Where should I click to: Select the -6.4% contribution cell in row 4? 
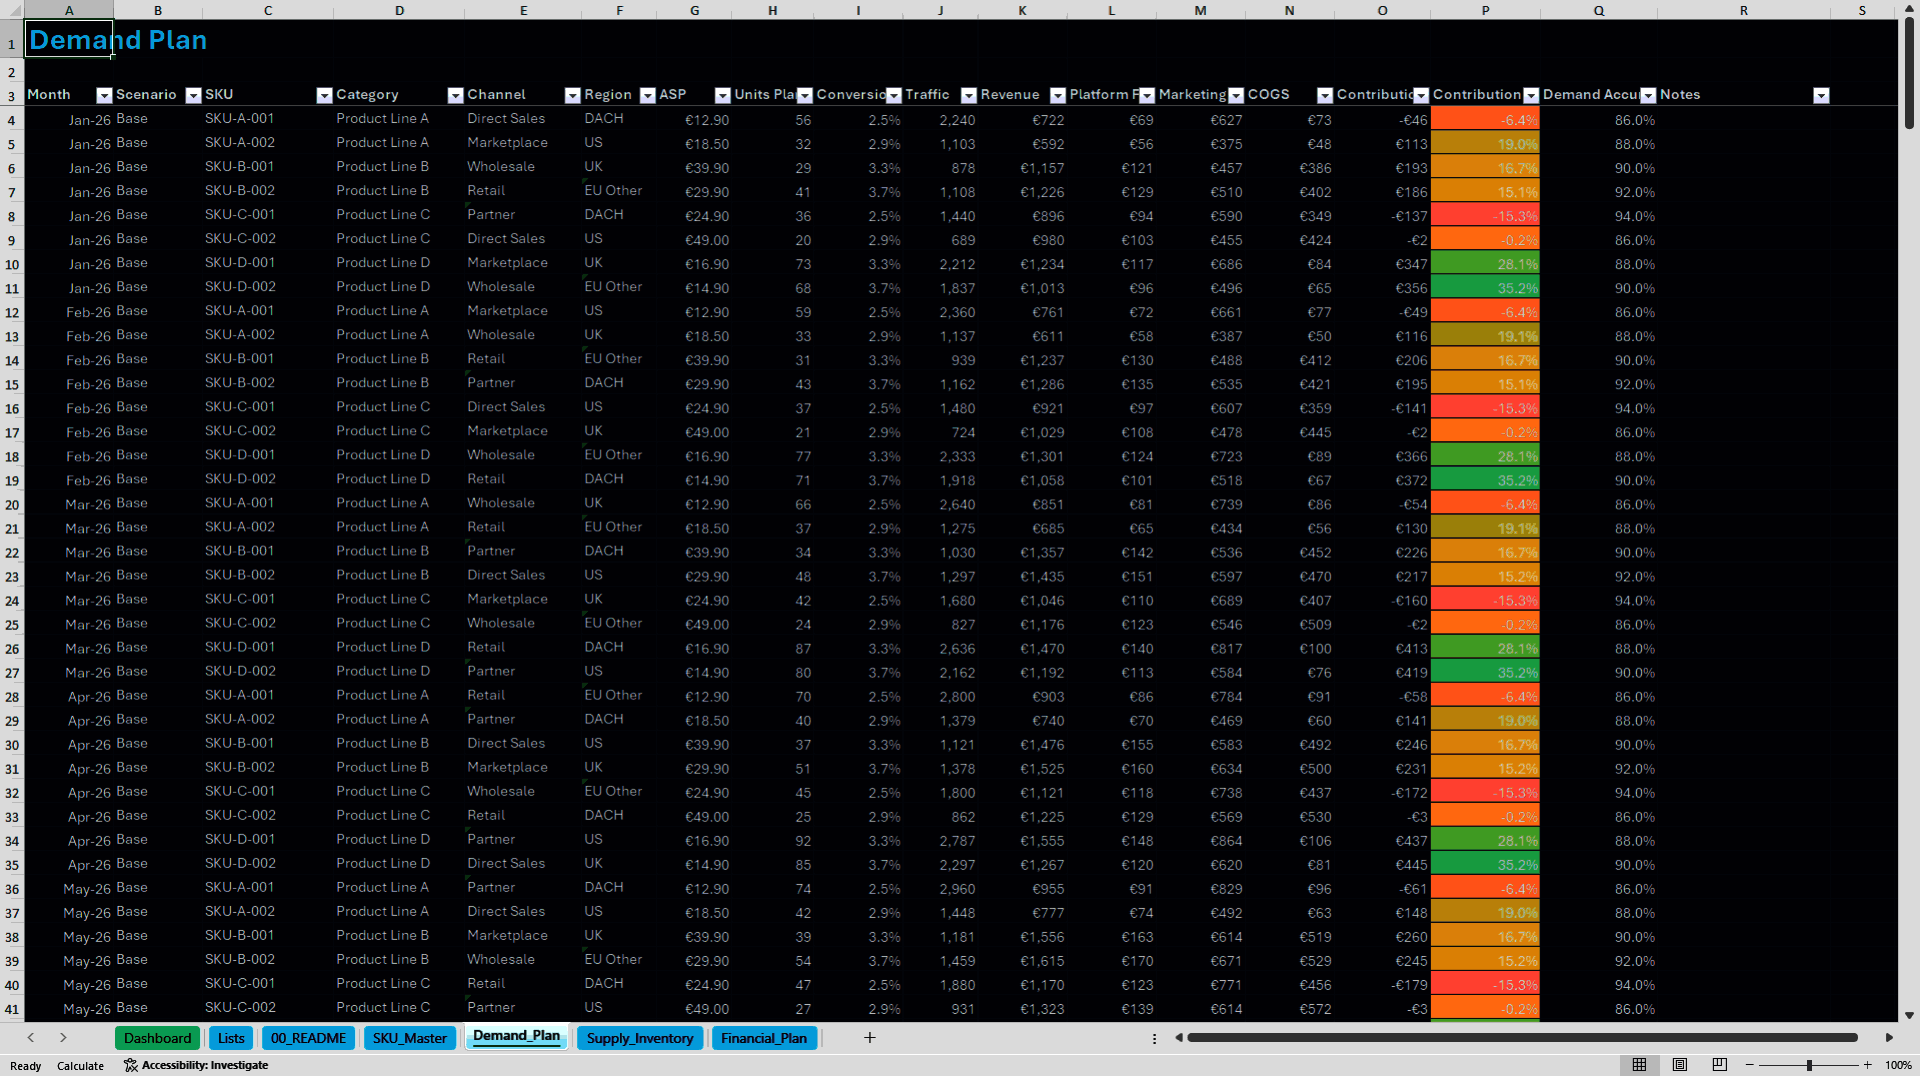pyautogui.click(x=1485, y=119)
